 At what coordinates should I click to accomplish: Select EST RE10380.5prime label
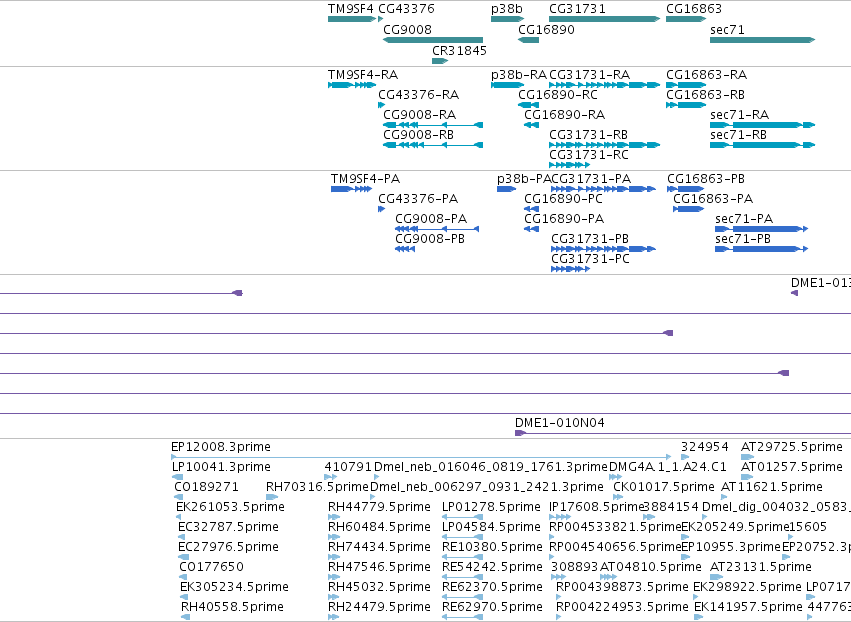click(x=492, y=547)
